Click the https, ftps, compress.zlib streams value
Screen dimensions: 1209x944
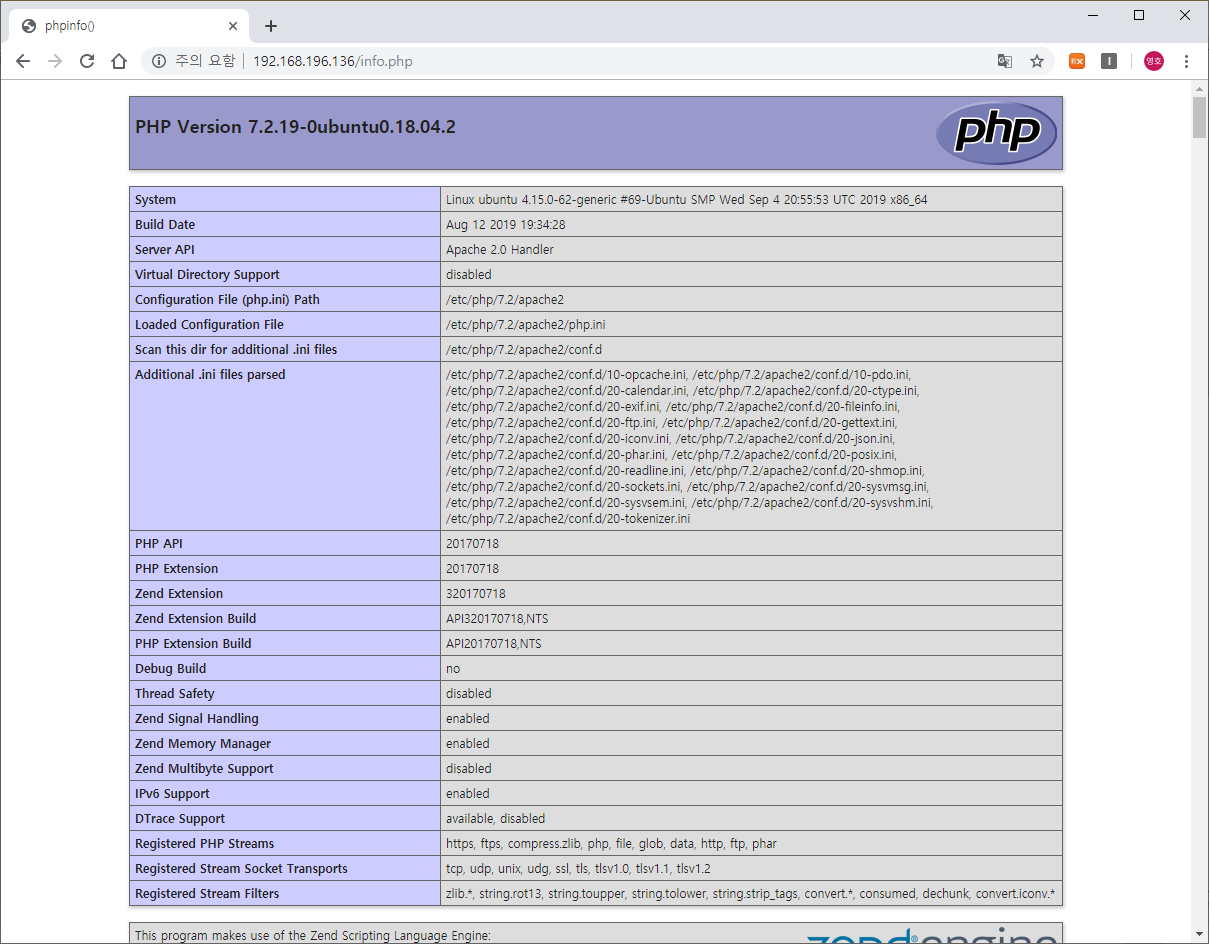tap(611, 844)
